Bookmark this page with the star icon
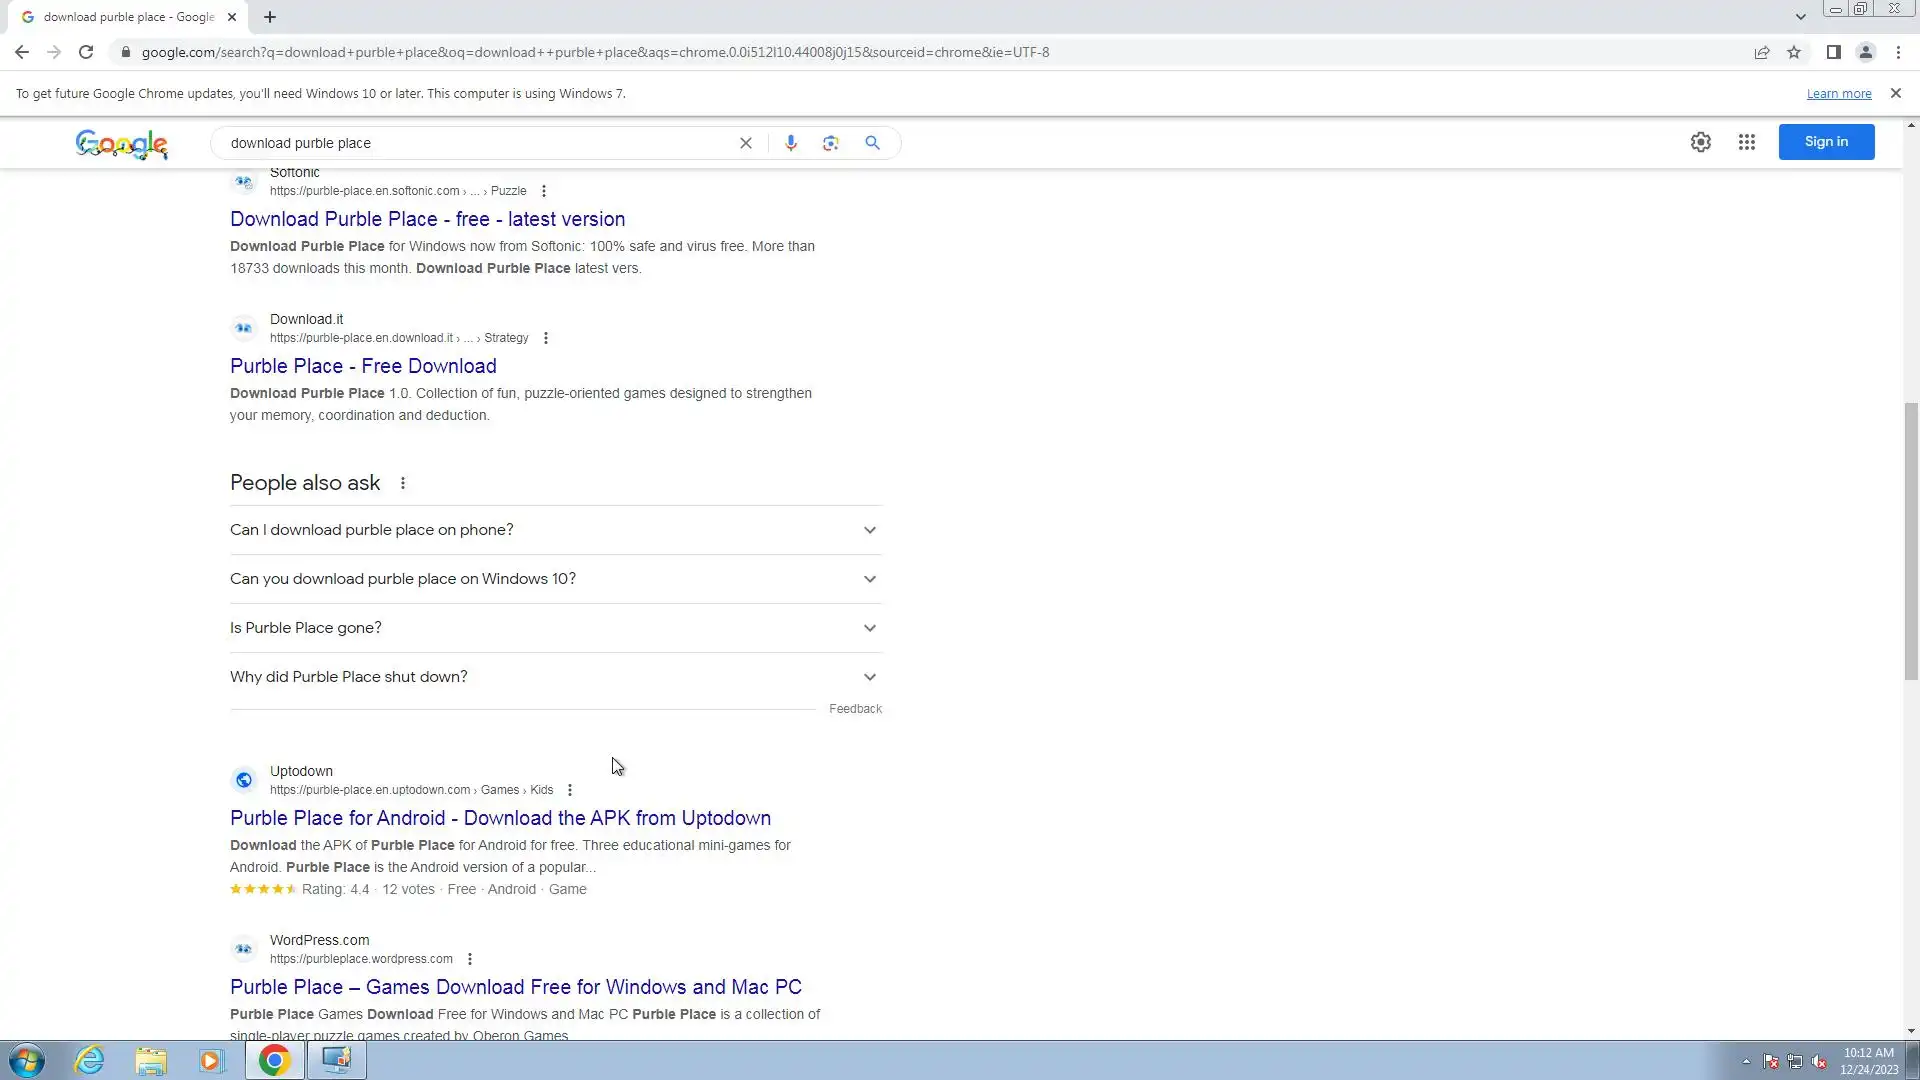 tap(1794, 52)
